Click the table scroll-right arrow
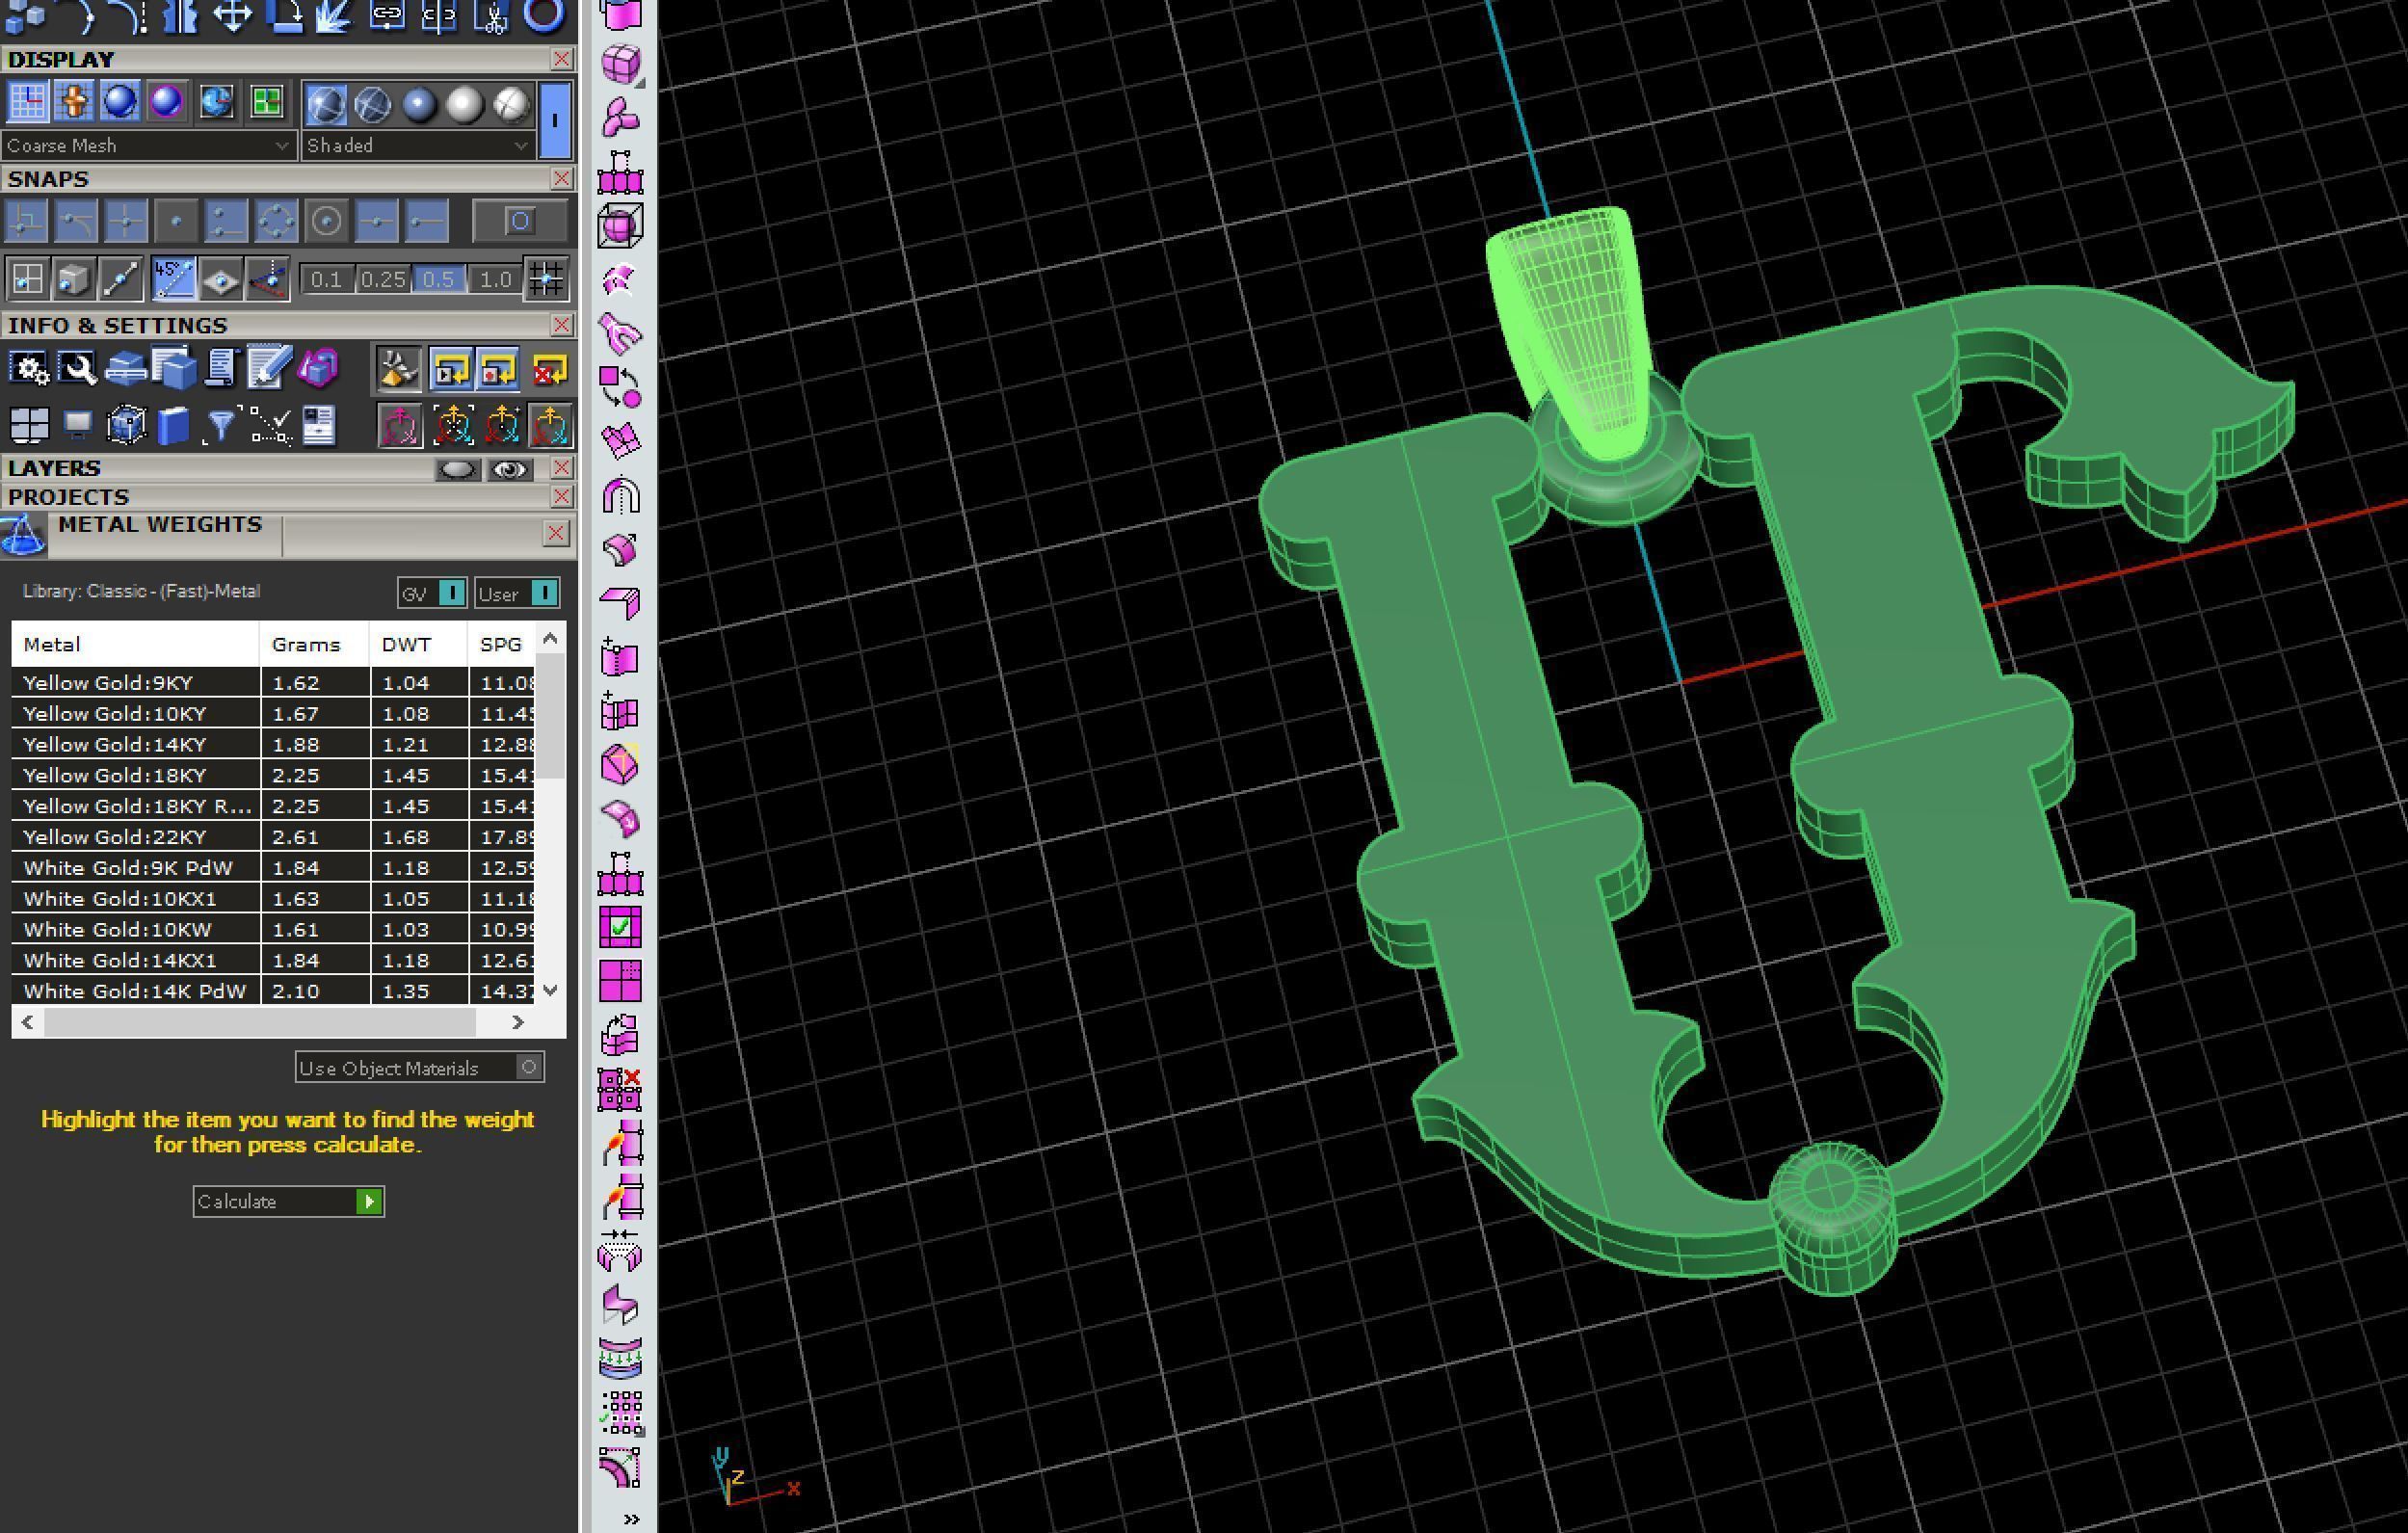 coord(517,1022)
